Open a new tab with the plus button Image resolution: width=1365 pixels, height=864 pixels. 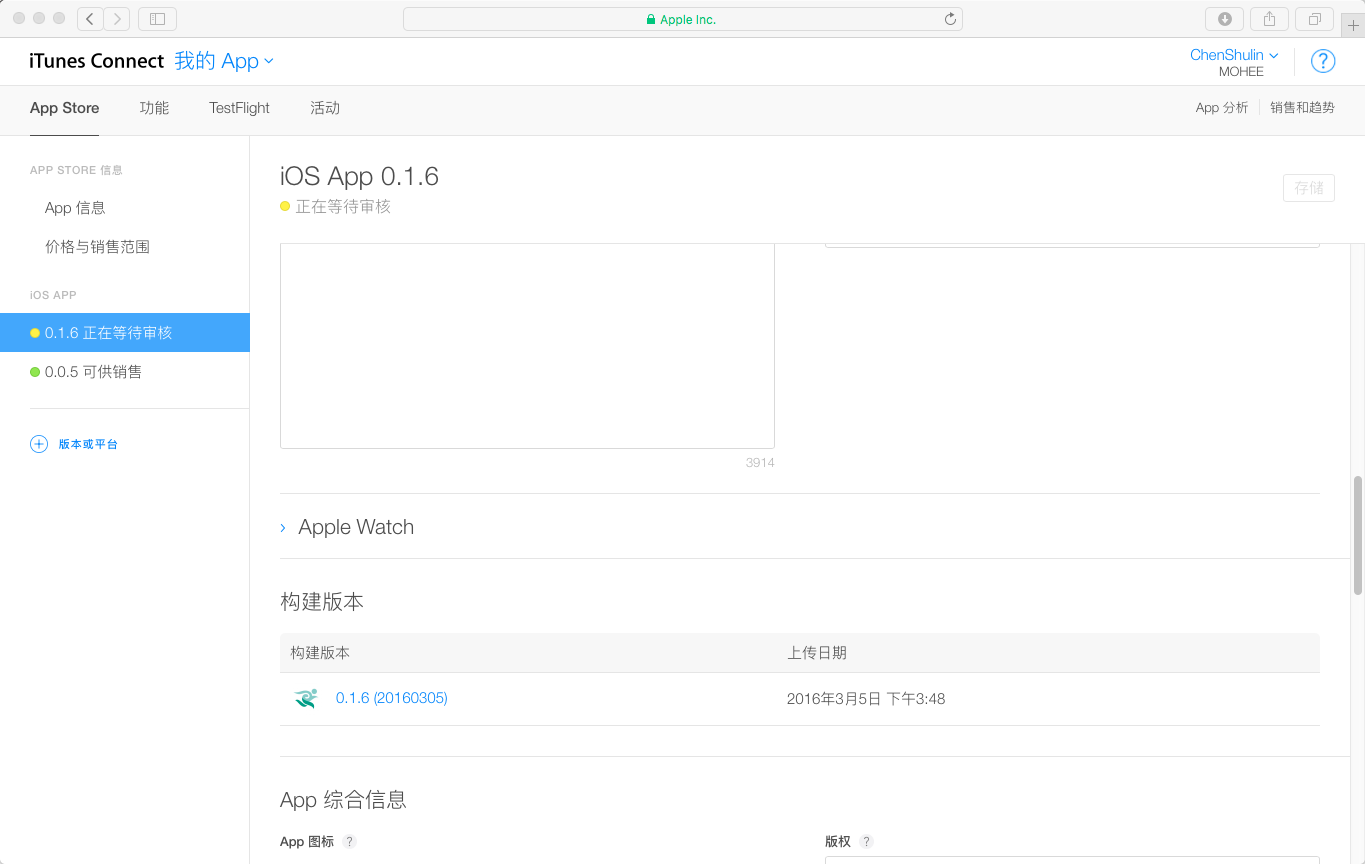tap(1353, 25)
